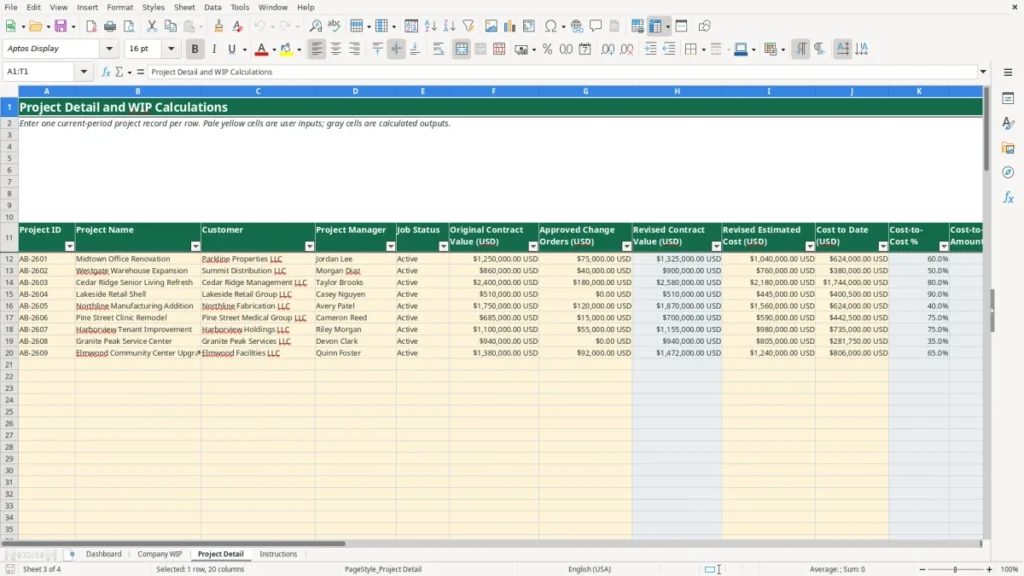This screenshot has width=1024, height=576.
Task: Open the sidebar Navigator compass icon
Action: (x=1008, y=172)
